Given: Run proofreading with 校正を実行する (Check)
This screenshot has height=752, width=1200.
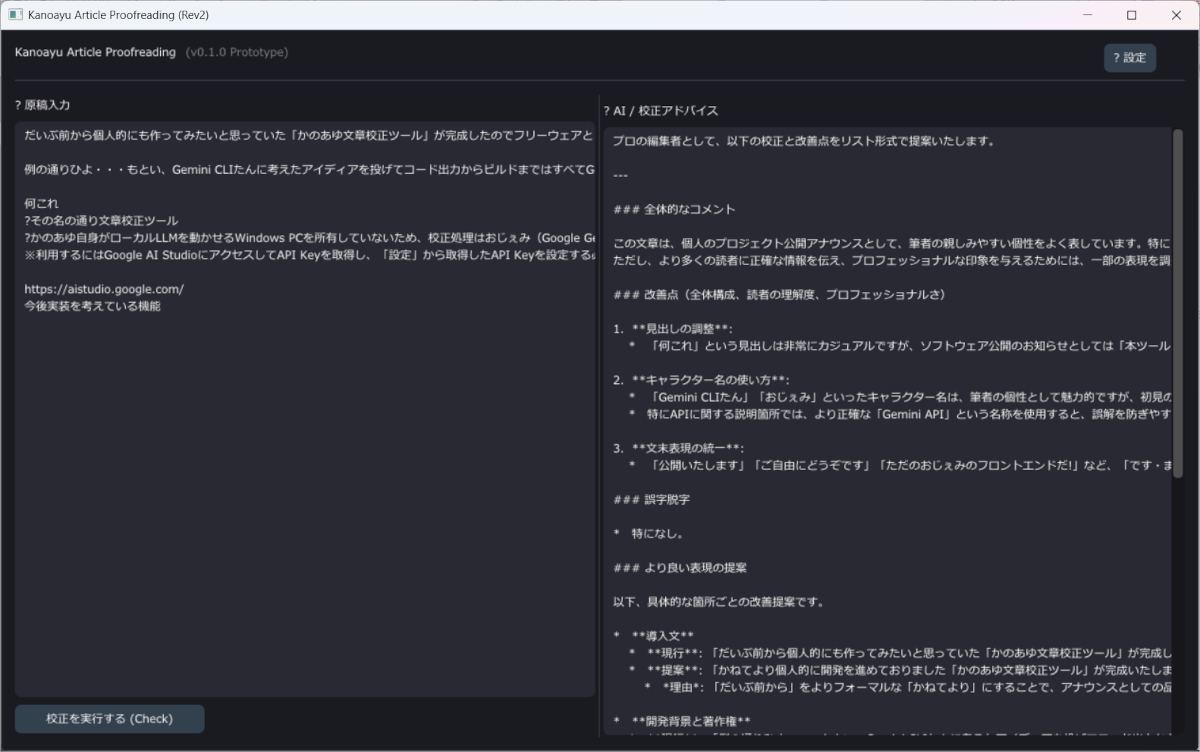Looking at the screenshot, I should 109,718.
